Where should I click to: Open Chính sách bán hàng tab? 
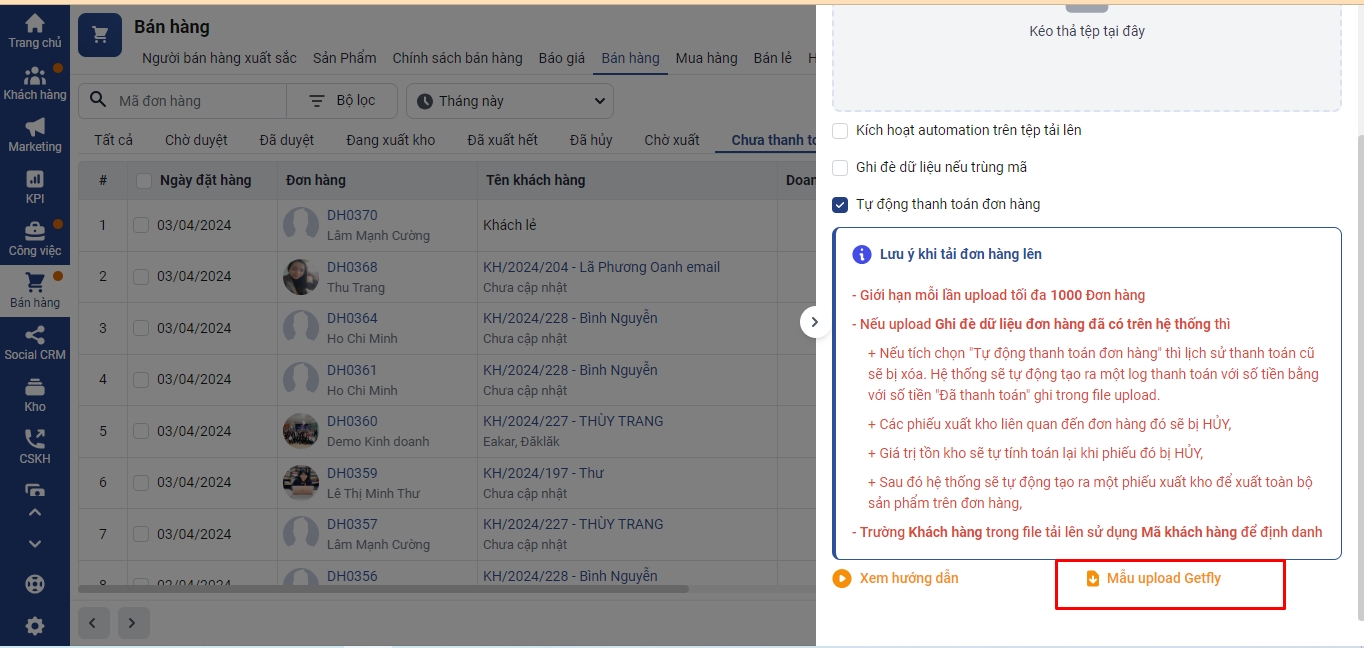pos(457,58)
